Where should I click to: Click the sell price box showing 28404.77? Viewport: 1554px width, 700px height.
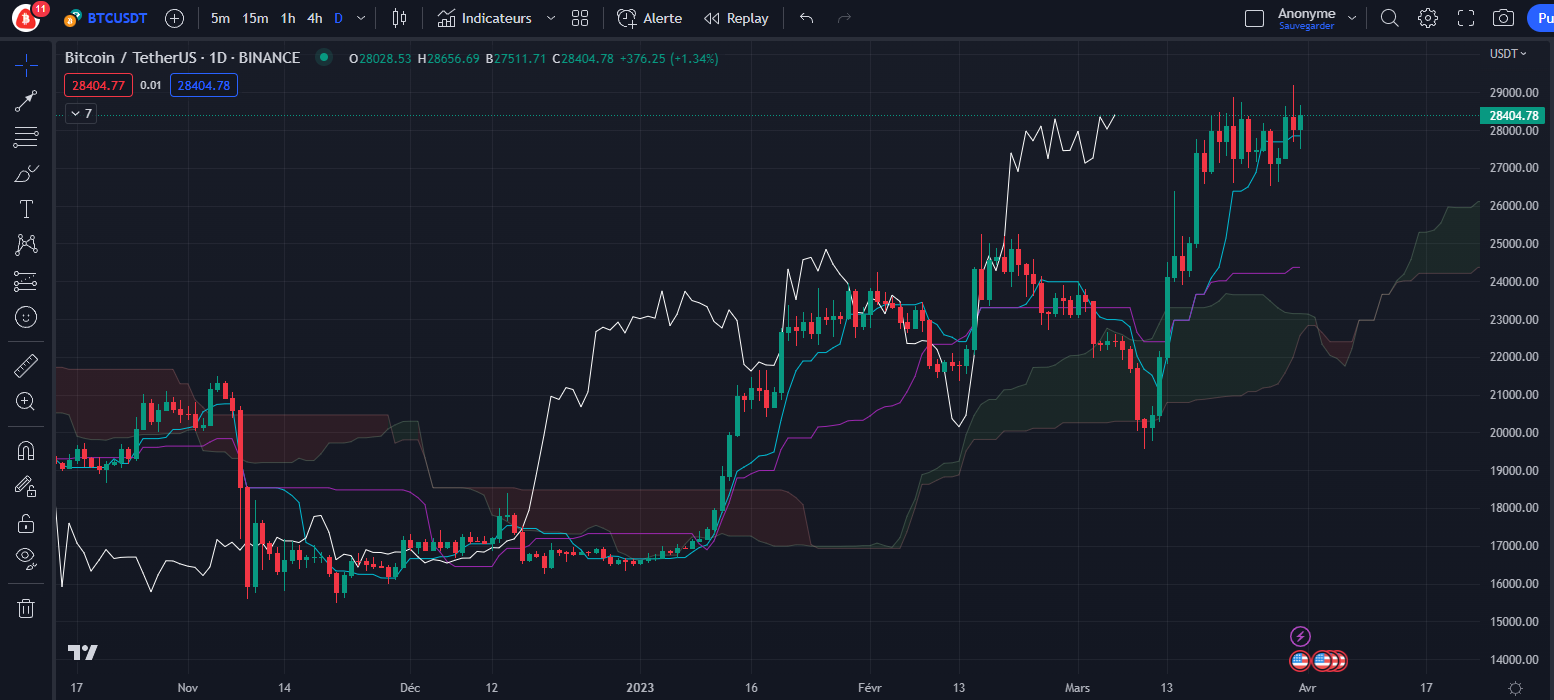click(97, 85)
